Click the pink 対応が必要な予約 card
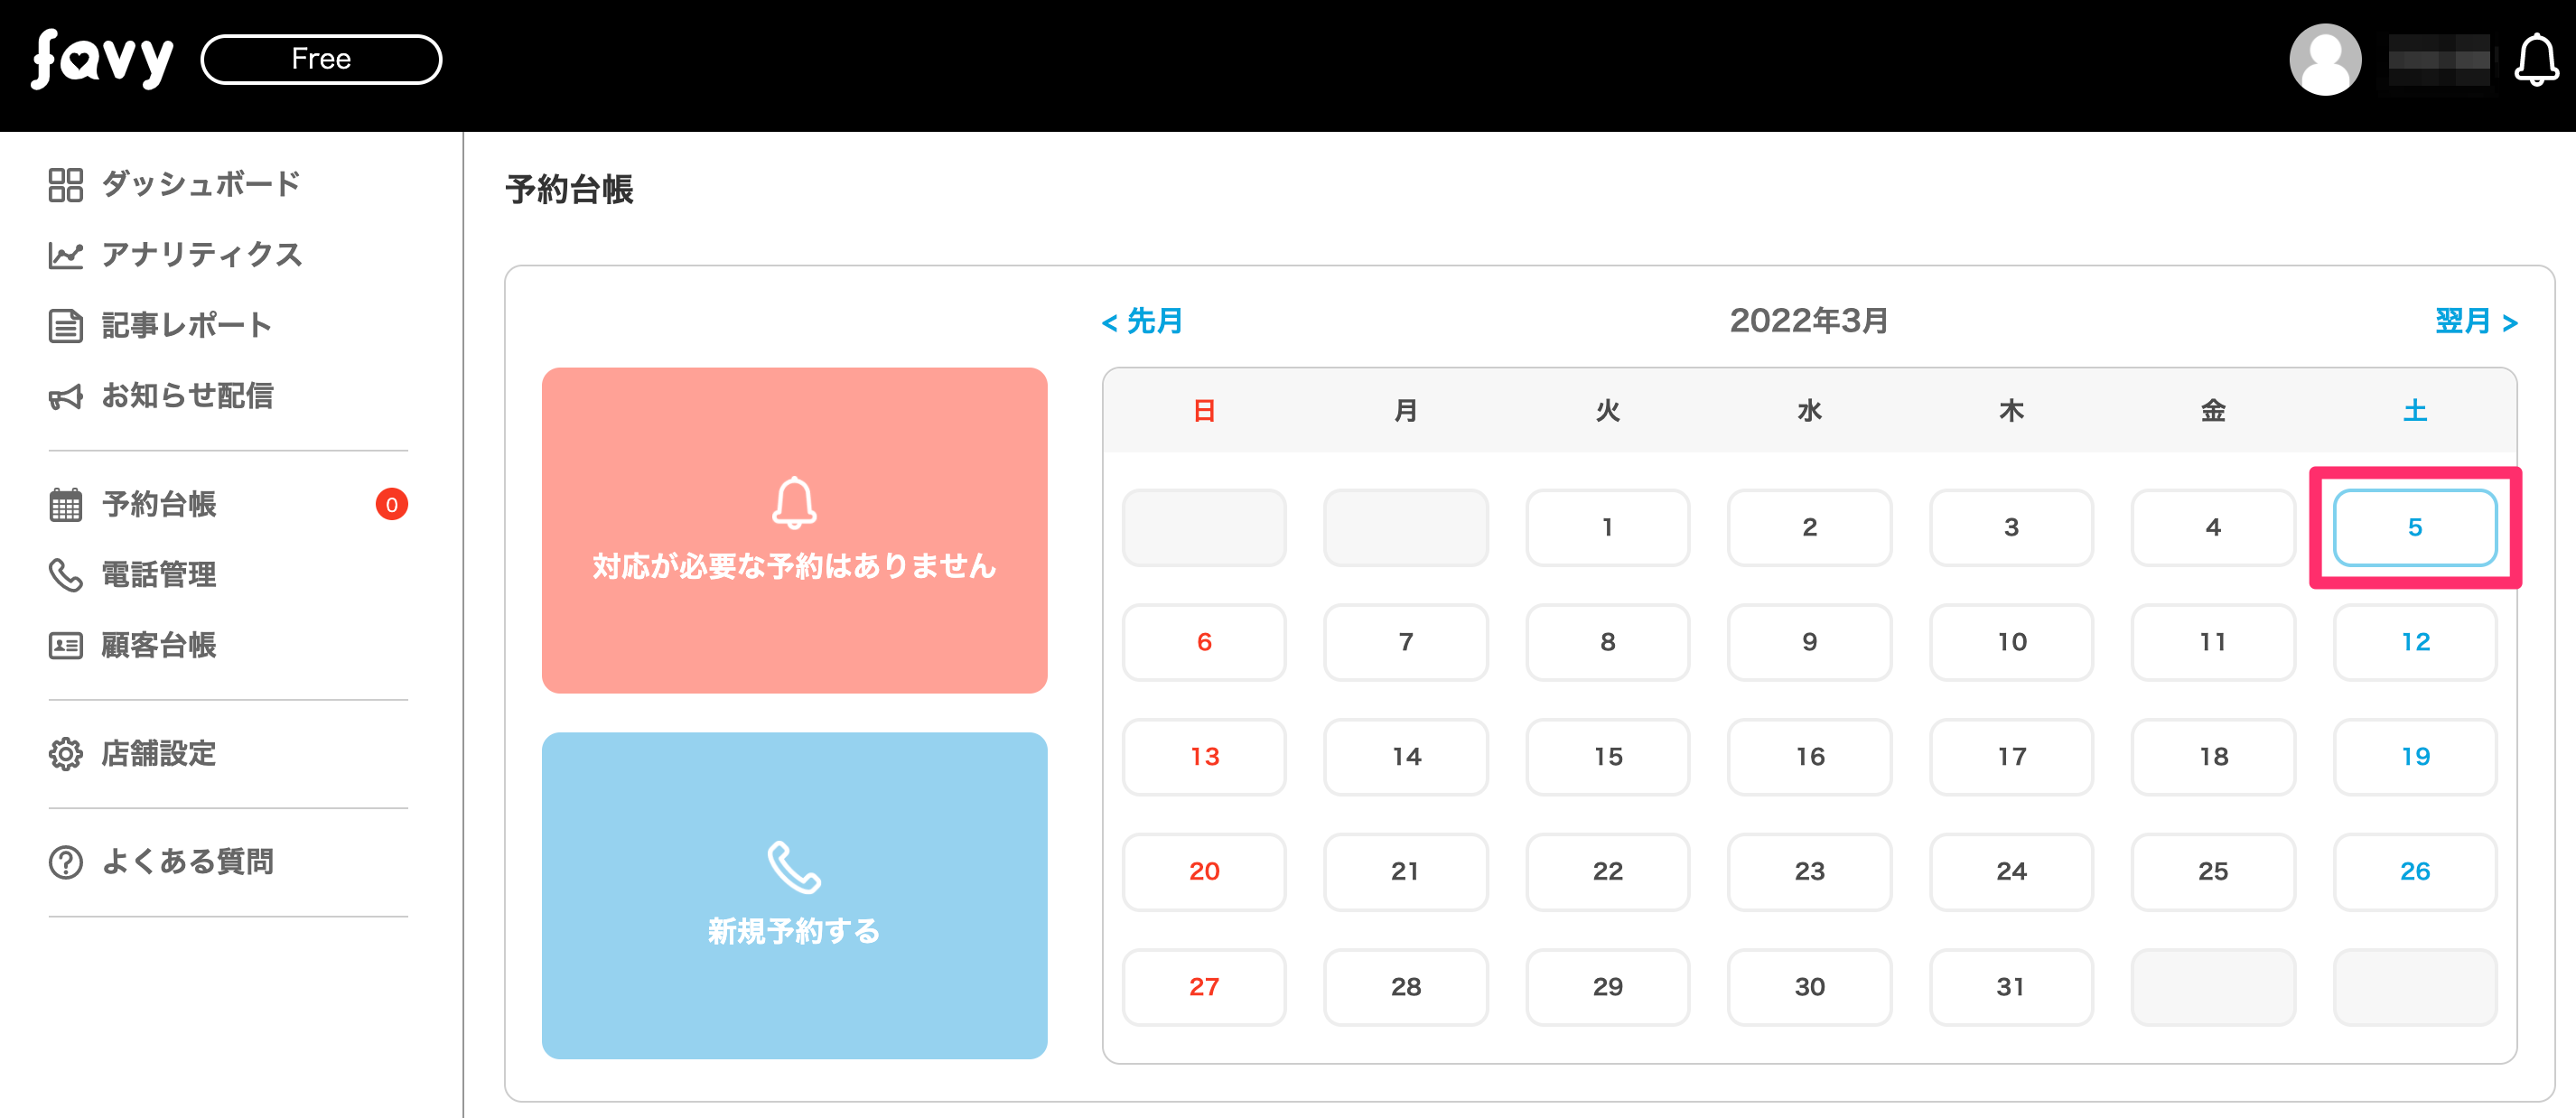The height and width of the screenshot is (1118, 2576). pos(794,530)
